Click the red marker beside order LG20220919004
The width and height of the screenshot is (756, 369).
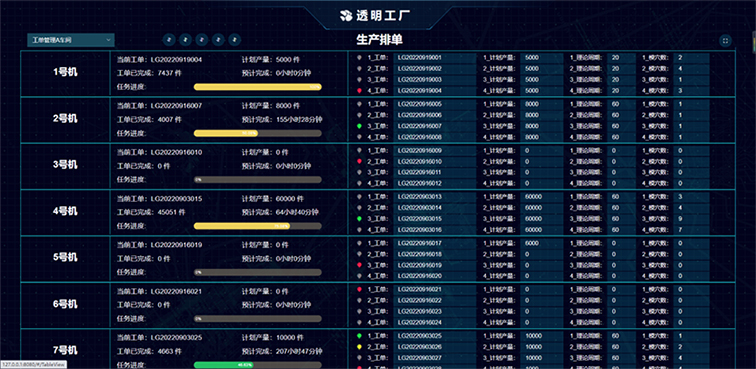[359, 90]
